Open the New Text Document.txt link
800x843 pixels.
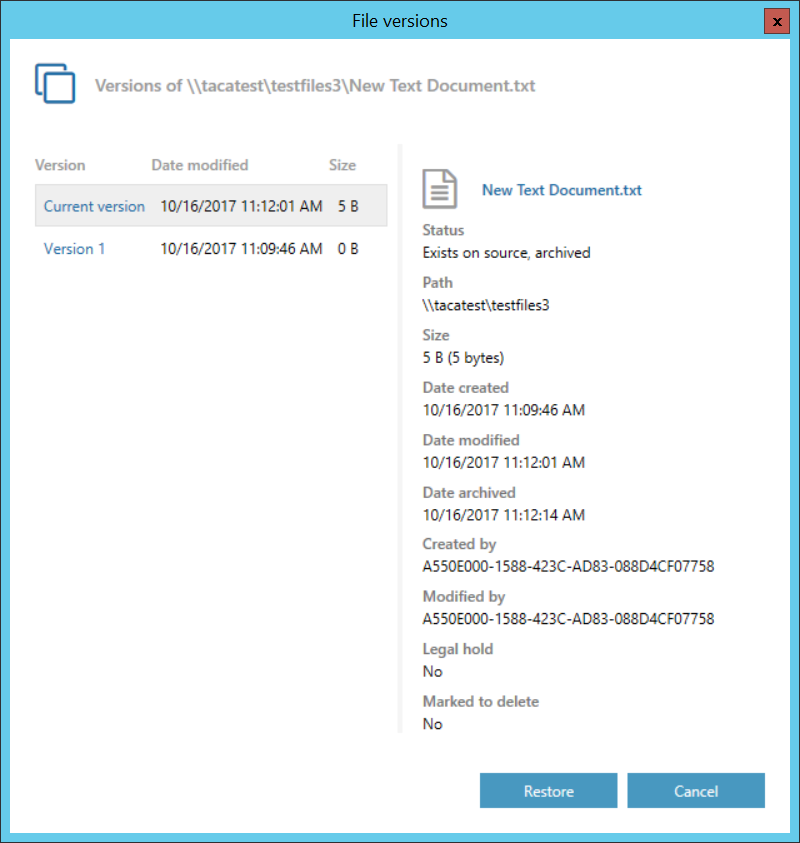click(x=561, y=190)
